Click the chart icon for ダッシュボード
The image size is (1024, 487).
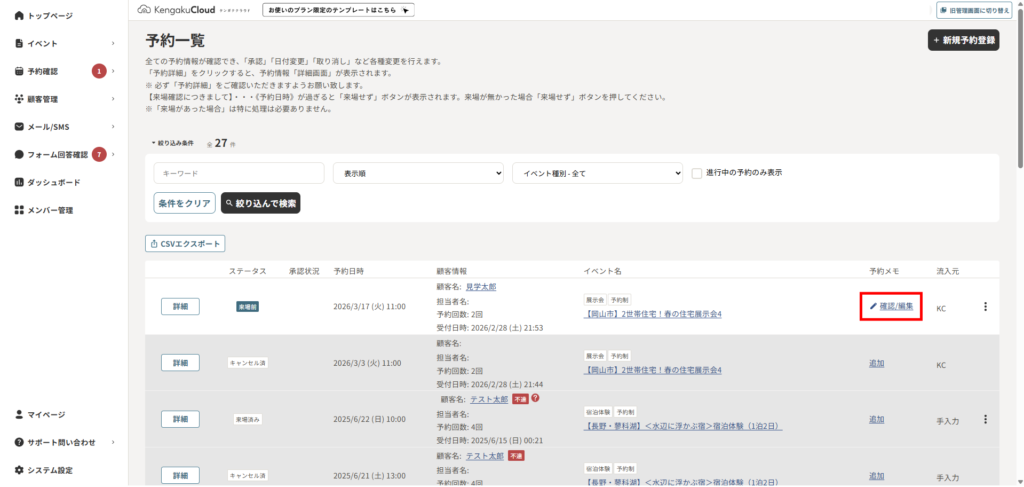point(19,183)
